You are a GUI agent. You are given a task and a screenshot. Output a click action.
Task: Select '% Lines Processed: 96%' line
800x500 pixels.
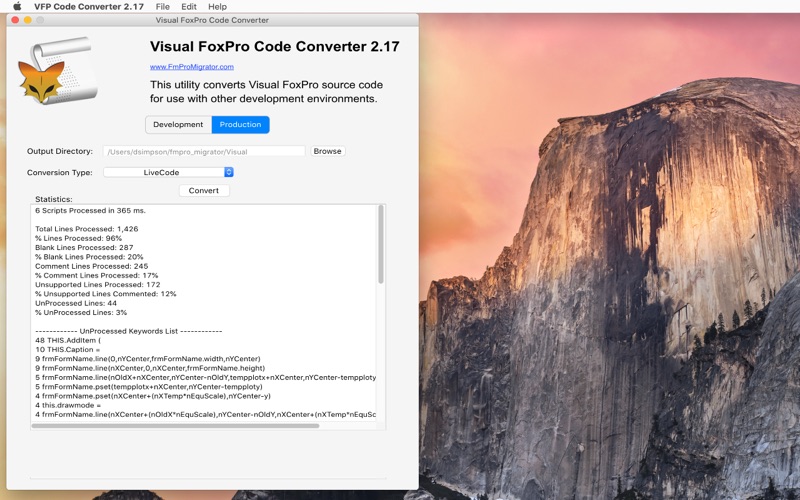(x=79, y=238)
